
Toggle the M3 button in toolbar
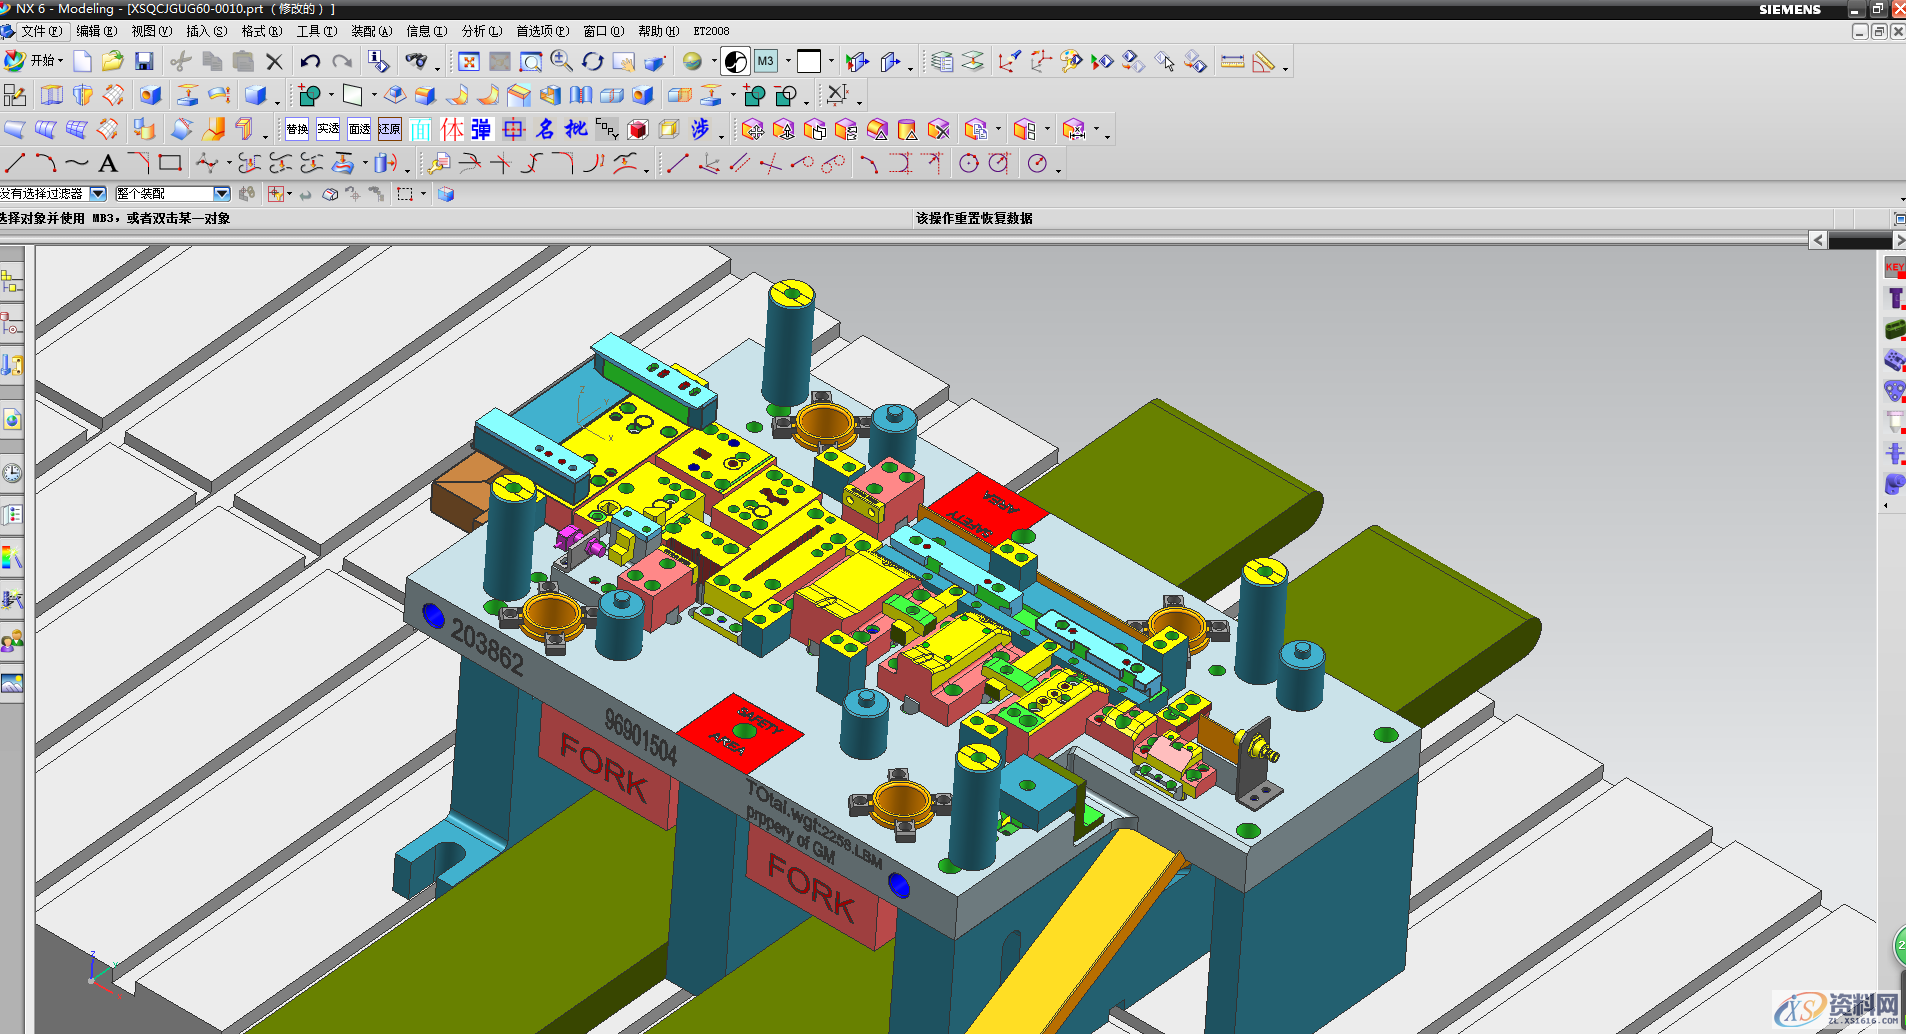click(765, 62)
